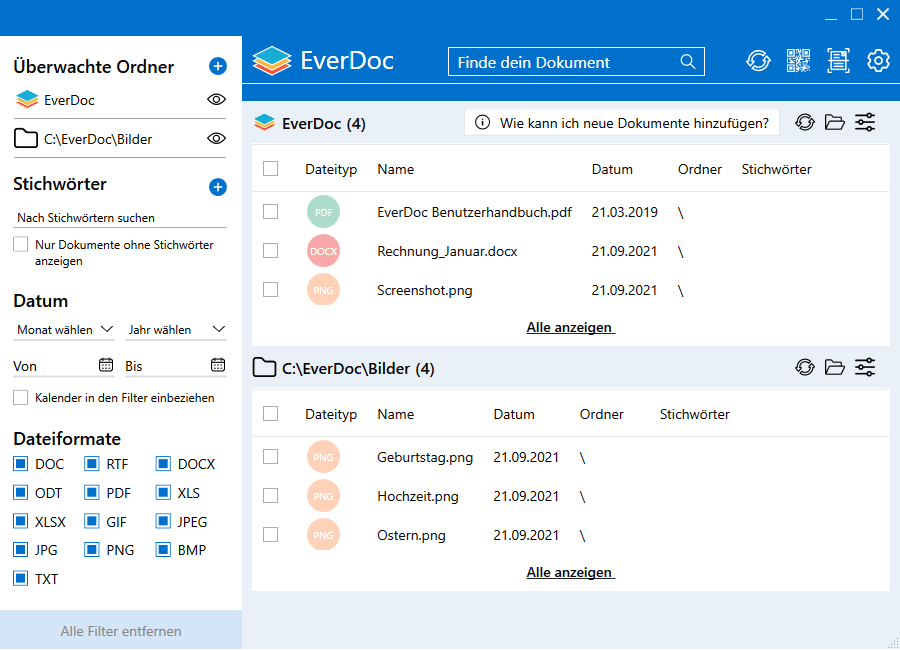The width and height of the screenshot is (900, 650).
Task: Open folder icon for EverDoc section
Action: pos(835,123)
